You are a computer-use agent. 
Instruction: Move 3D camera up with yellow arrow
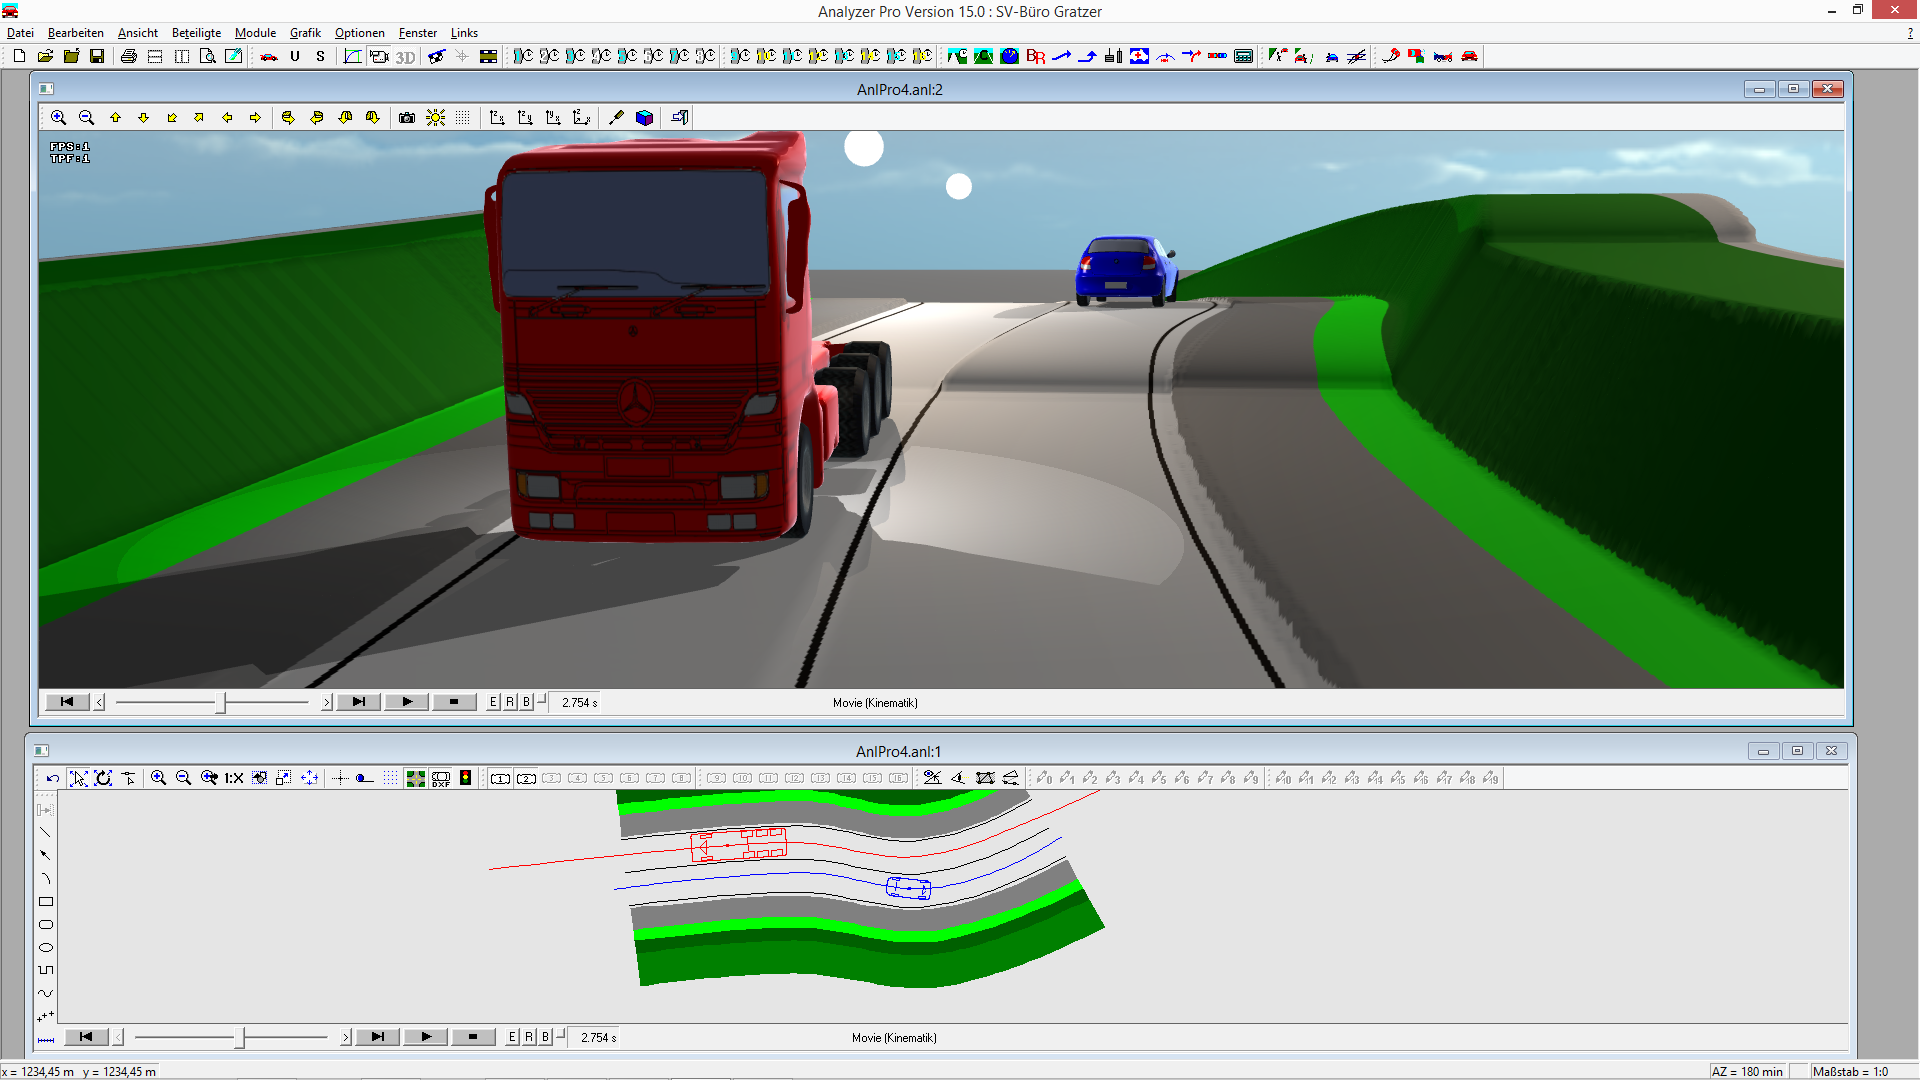coord(115,117)
